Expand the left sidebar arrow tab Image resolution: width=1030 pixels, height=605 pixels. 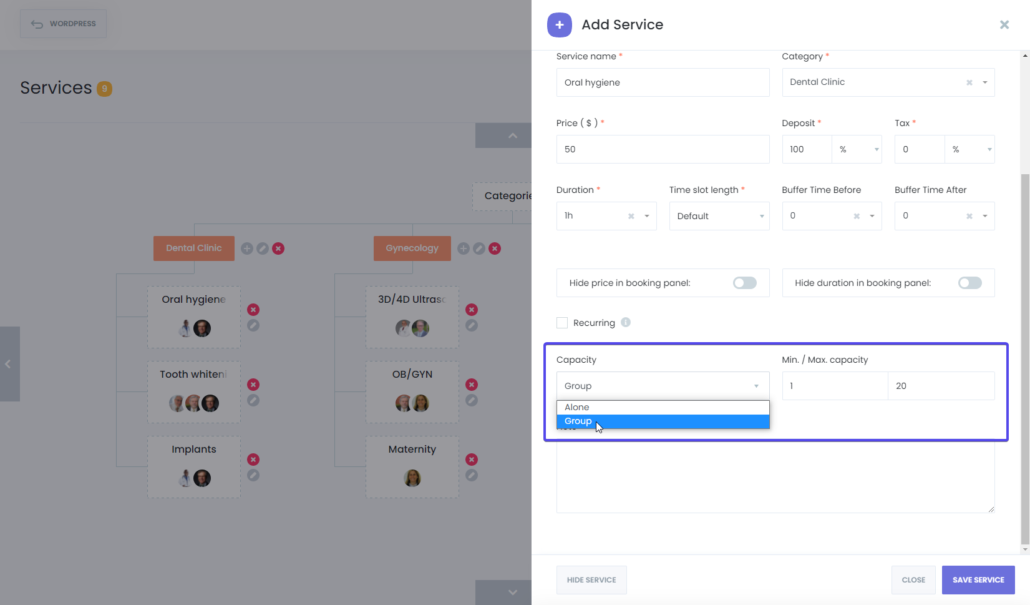(9, 364)
